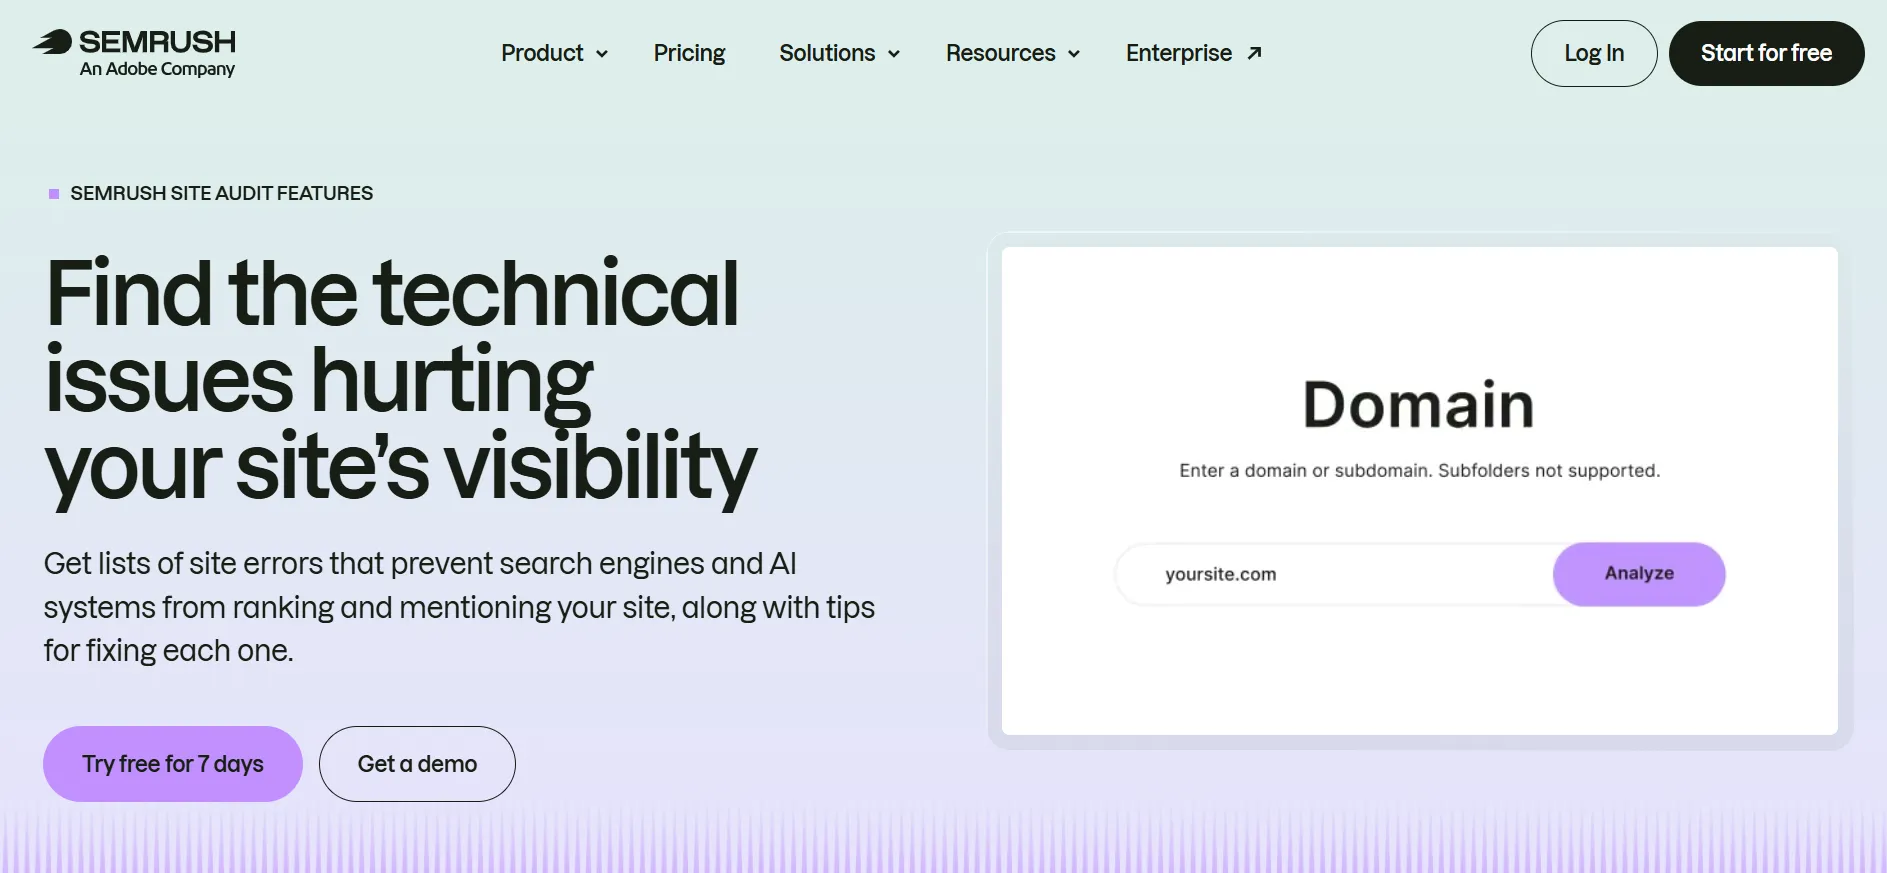The width and height of the screenshot is (1887, 873).
Task: Click Try free for 7 days
Action: (x=173, y=764)
